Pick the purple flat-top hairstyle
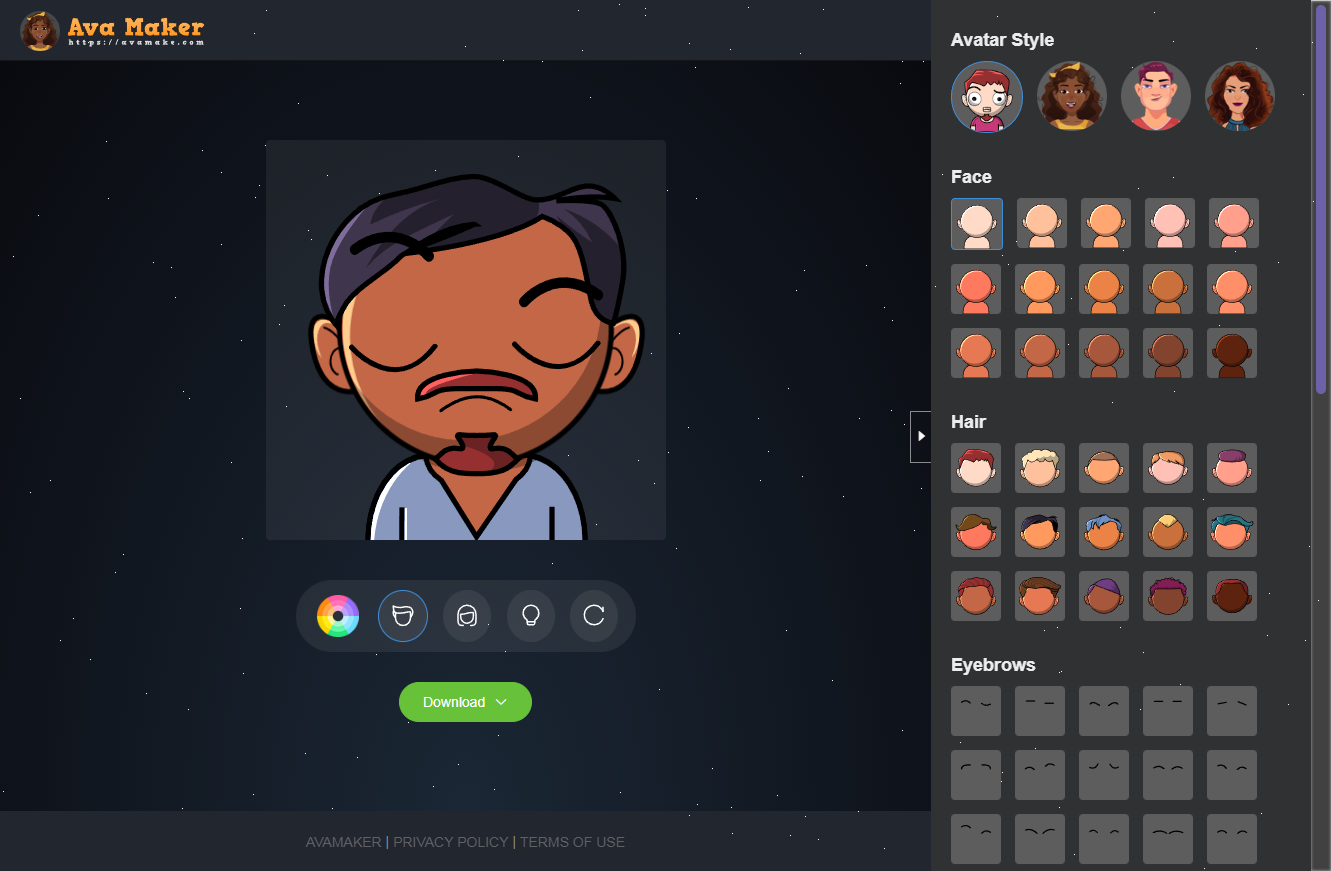1331x871 pixels. (x=1232, y=468)
